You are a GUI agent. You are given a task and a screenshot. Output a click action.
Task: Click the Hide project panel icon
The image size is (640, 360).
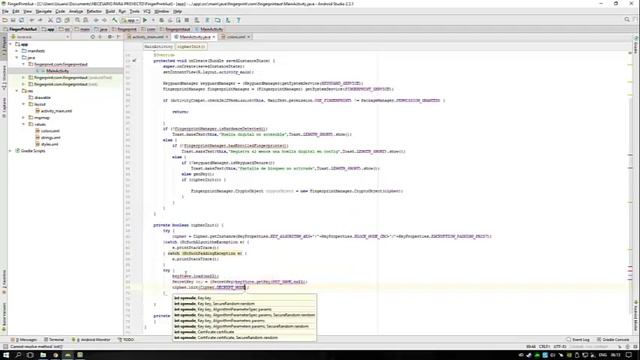coord(118,37)
